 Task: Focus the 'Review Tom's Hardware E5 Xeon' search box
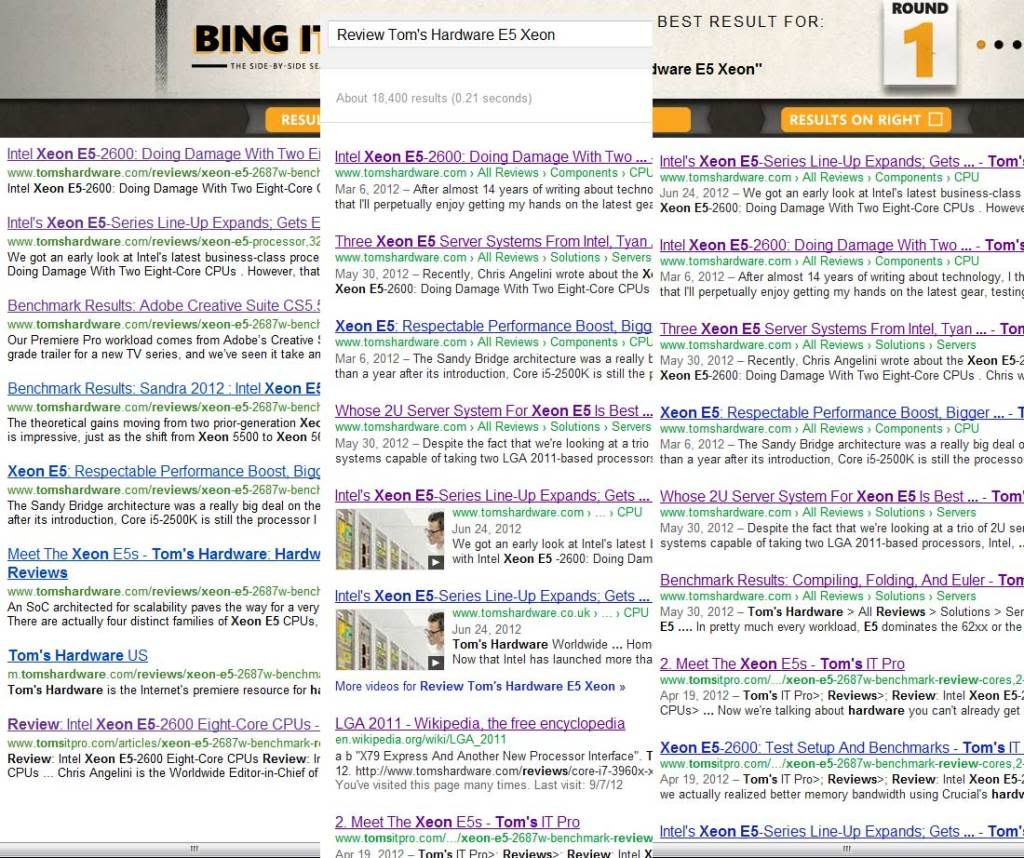[x=489, y=35]
